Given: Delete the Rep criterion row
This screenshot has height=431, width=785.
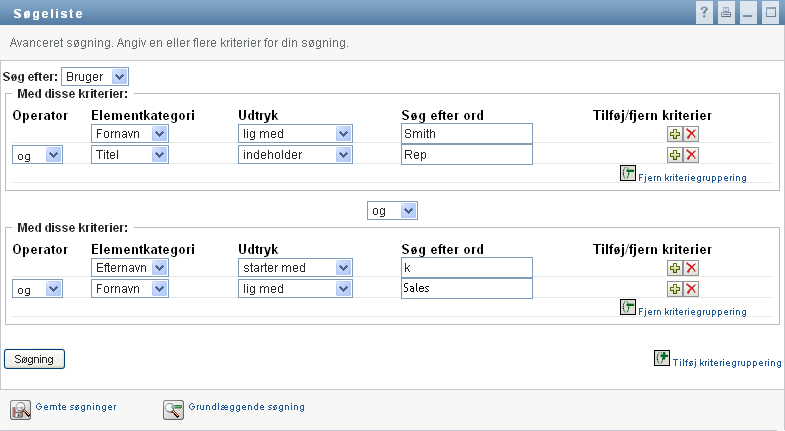Looking at the screenshot, I should 691,154.
